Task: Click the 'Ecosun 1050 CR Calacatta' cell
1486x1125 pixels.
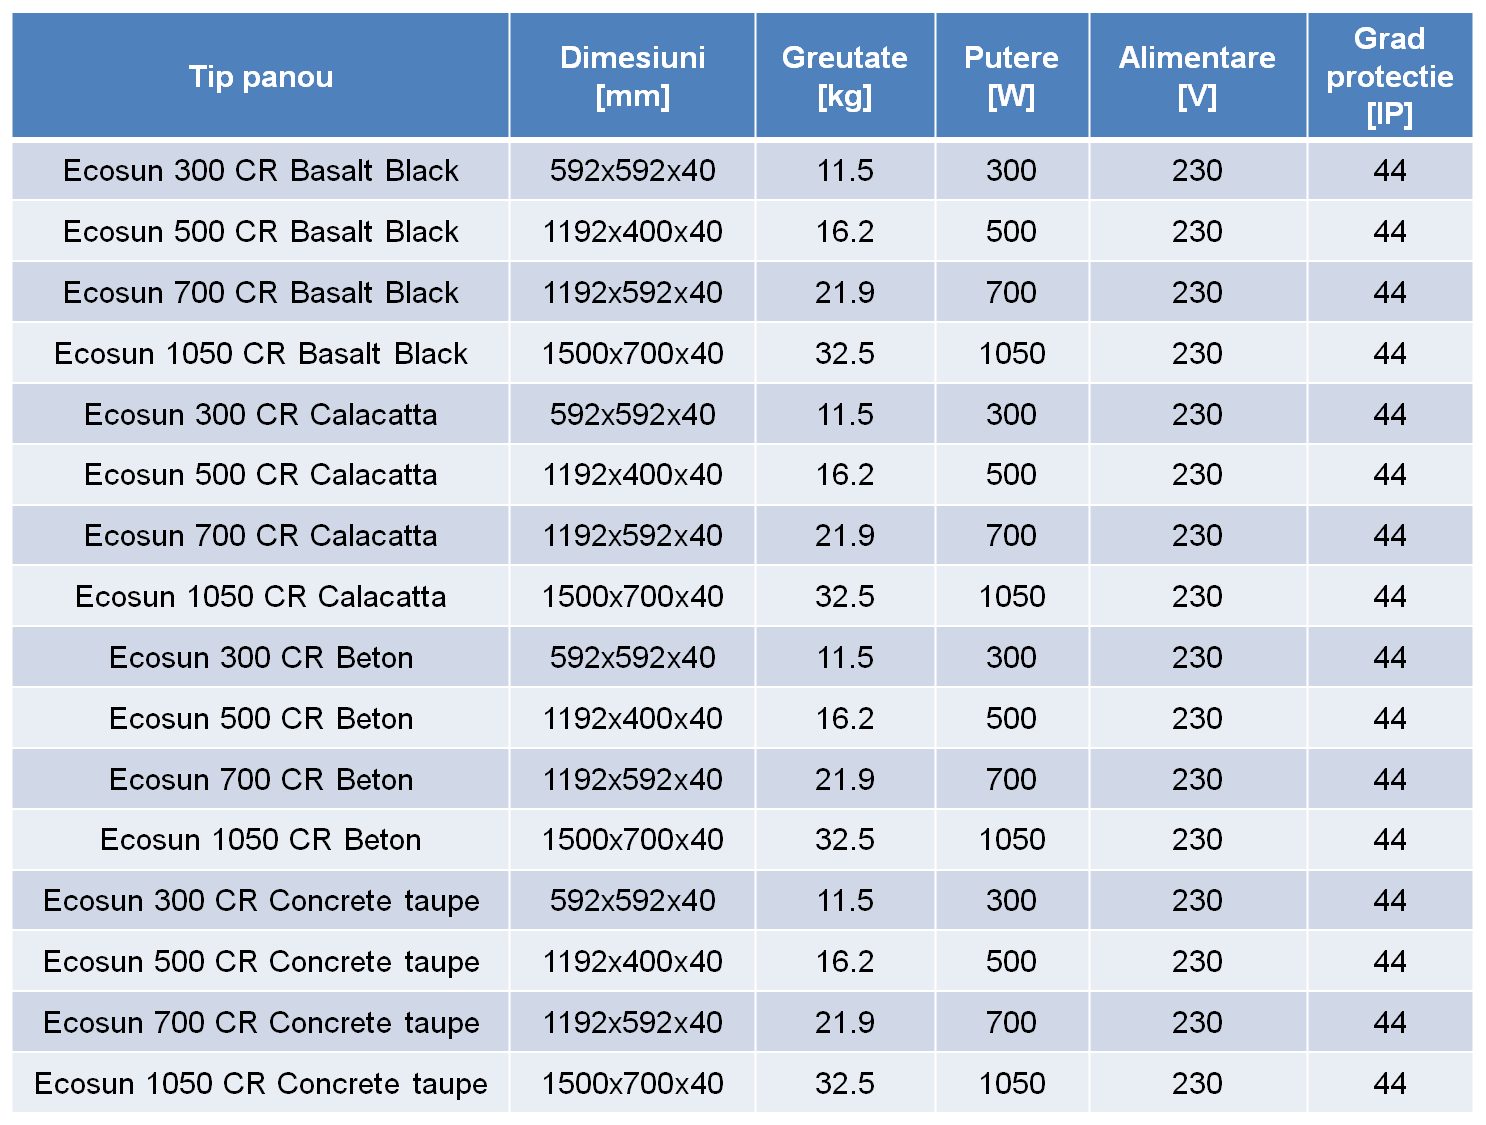Action: pos(260,597)
